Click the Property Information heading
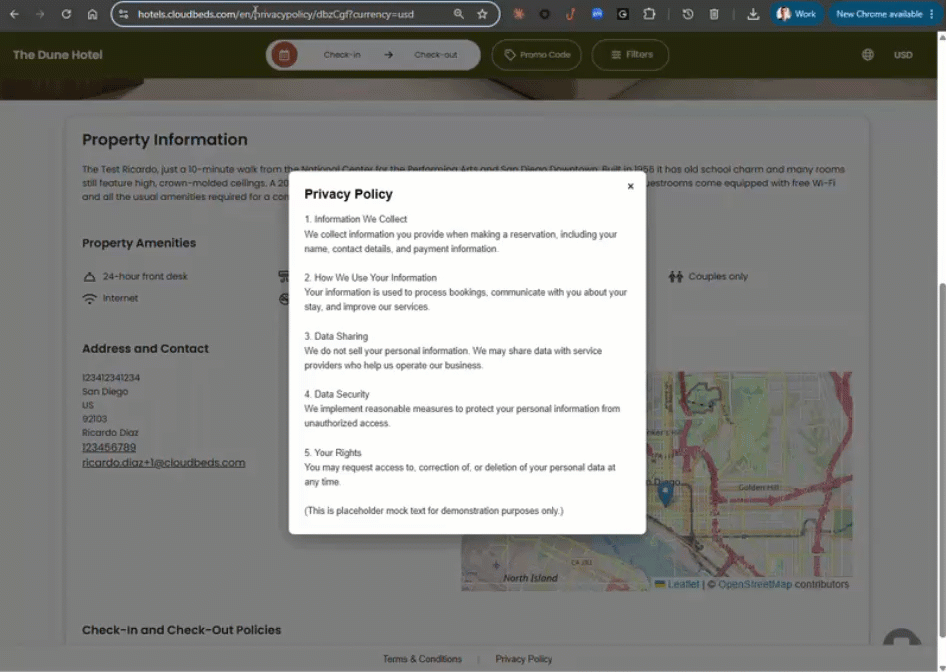The width and height of the screenshot is (946, 672). click(x=165, y=139)
